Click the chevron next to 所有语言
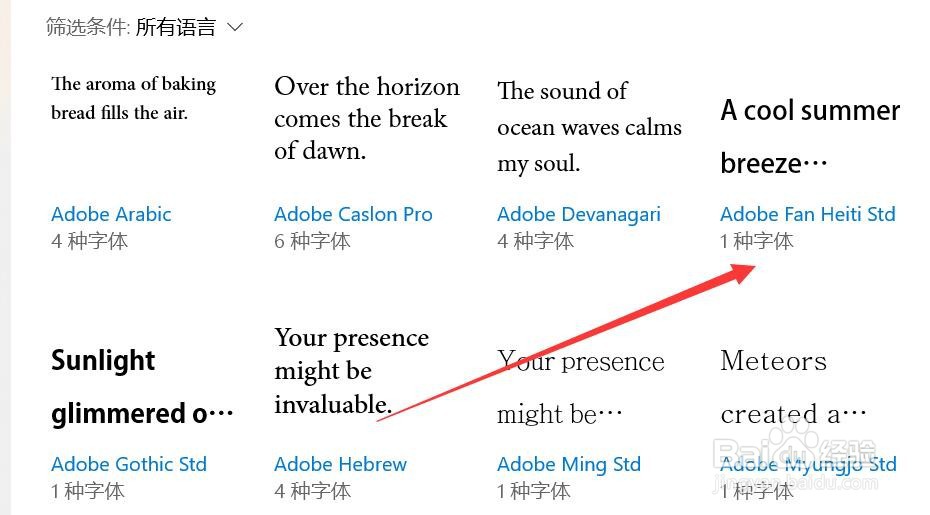The height and width of the screenshot is (515, 930). click(235, 27)
